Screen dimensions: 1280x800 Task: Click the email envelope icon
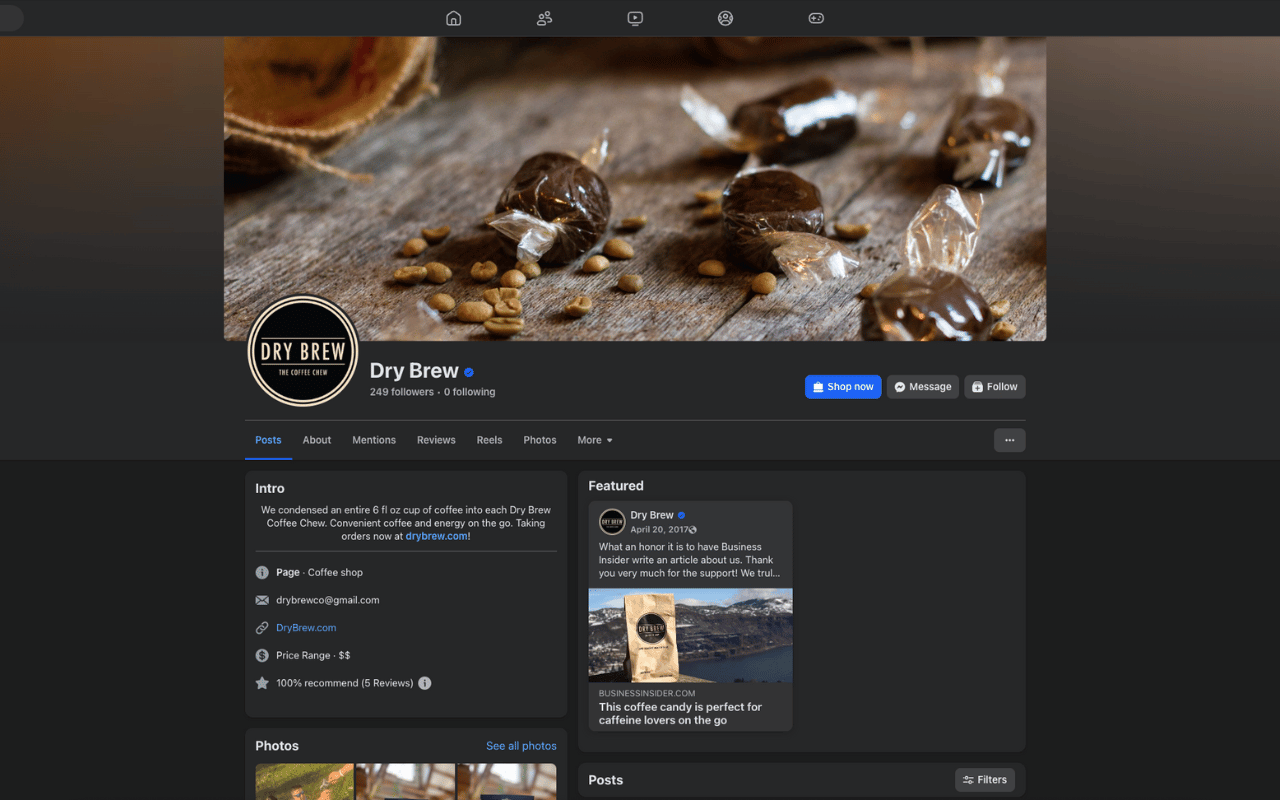(262, 600)
